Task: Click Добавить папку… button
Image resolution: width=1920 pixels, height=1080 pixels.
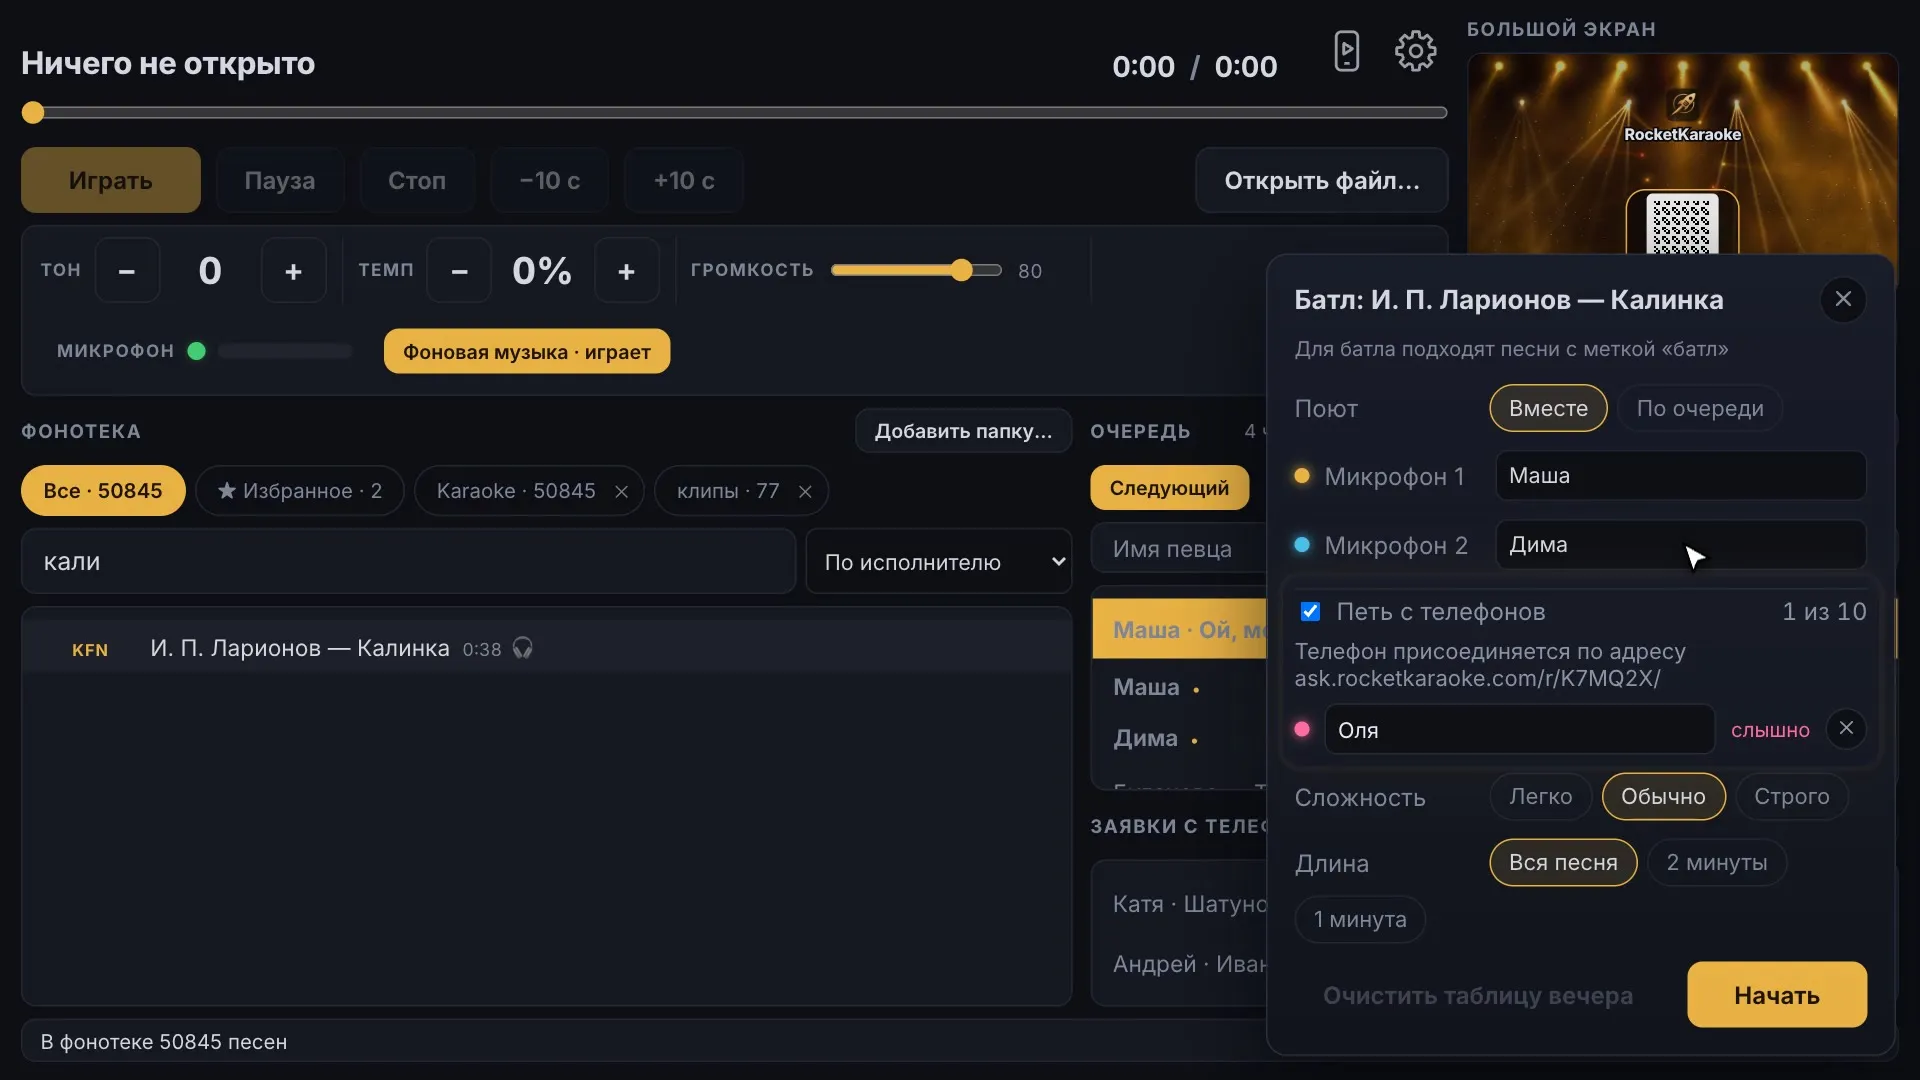Action: point(963,431)
